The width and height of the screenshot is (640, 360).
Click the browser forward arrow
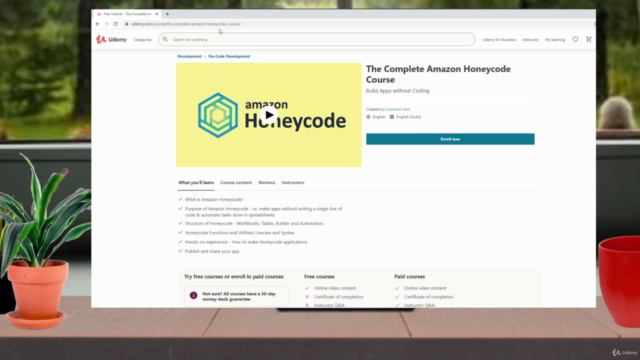click(107, 24)
